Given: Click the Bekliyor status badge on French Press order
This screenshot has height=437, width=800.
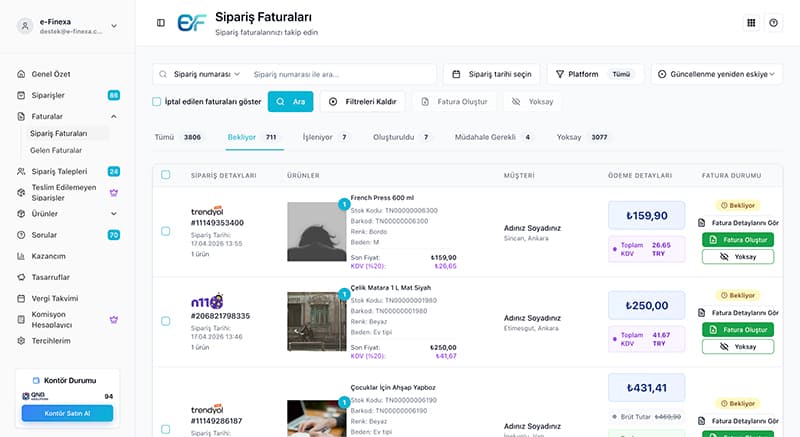Looking at the screenshot, I should coord(738,205).
